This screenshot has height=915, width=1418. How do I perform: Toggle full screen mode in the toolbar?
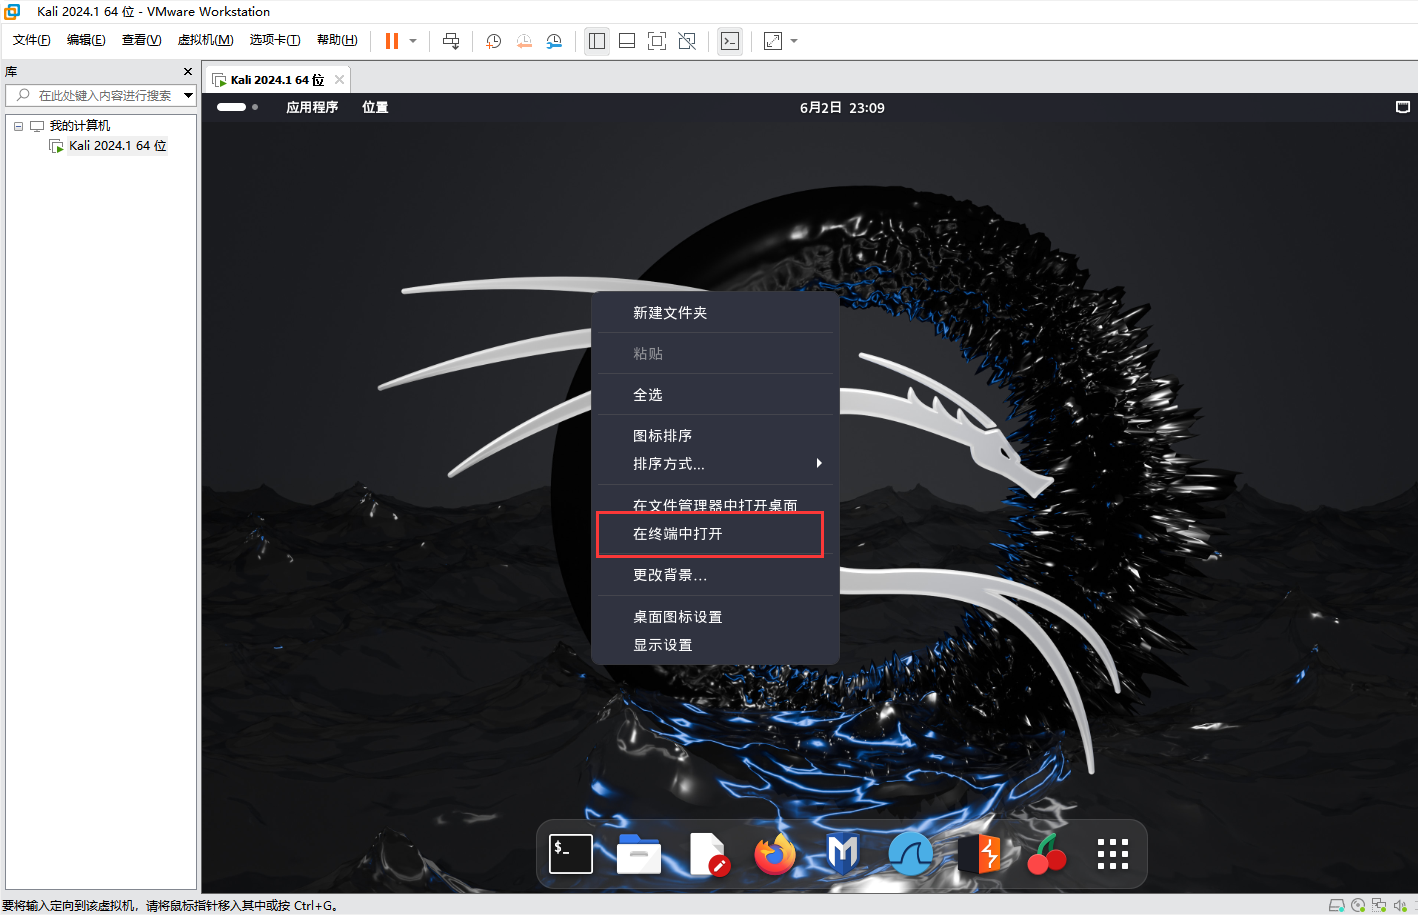coord(657,41)
